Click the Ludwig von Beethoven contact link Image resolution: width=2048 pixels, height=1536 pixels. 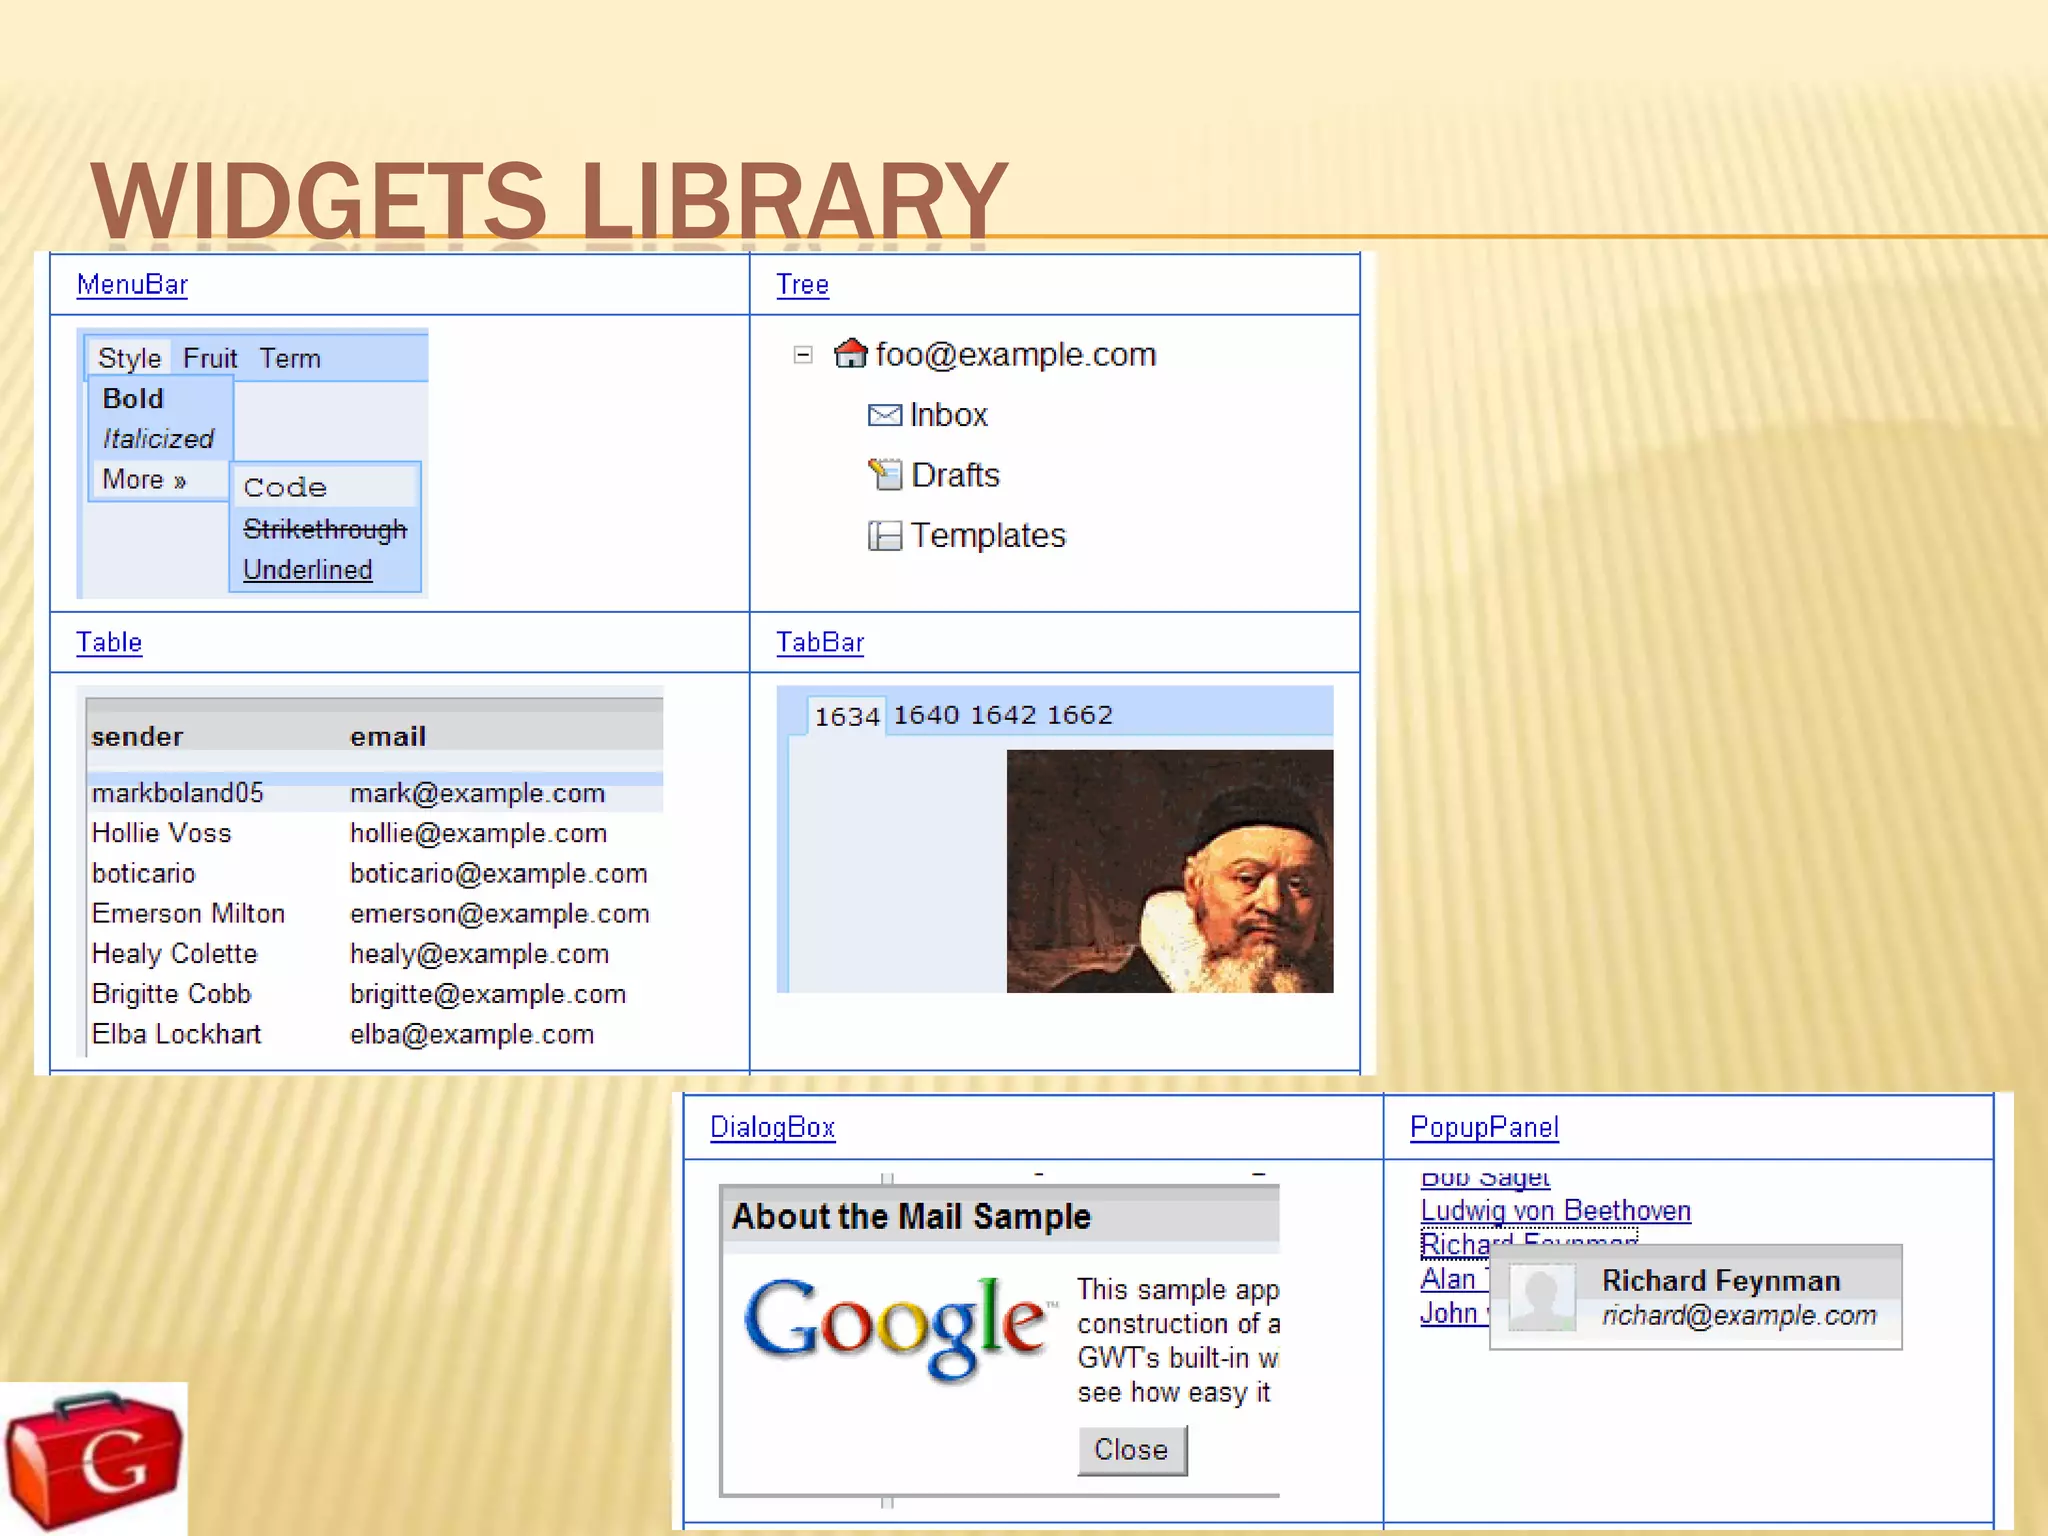click(1556, 1210)
